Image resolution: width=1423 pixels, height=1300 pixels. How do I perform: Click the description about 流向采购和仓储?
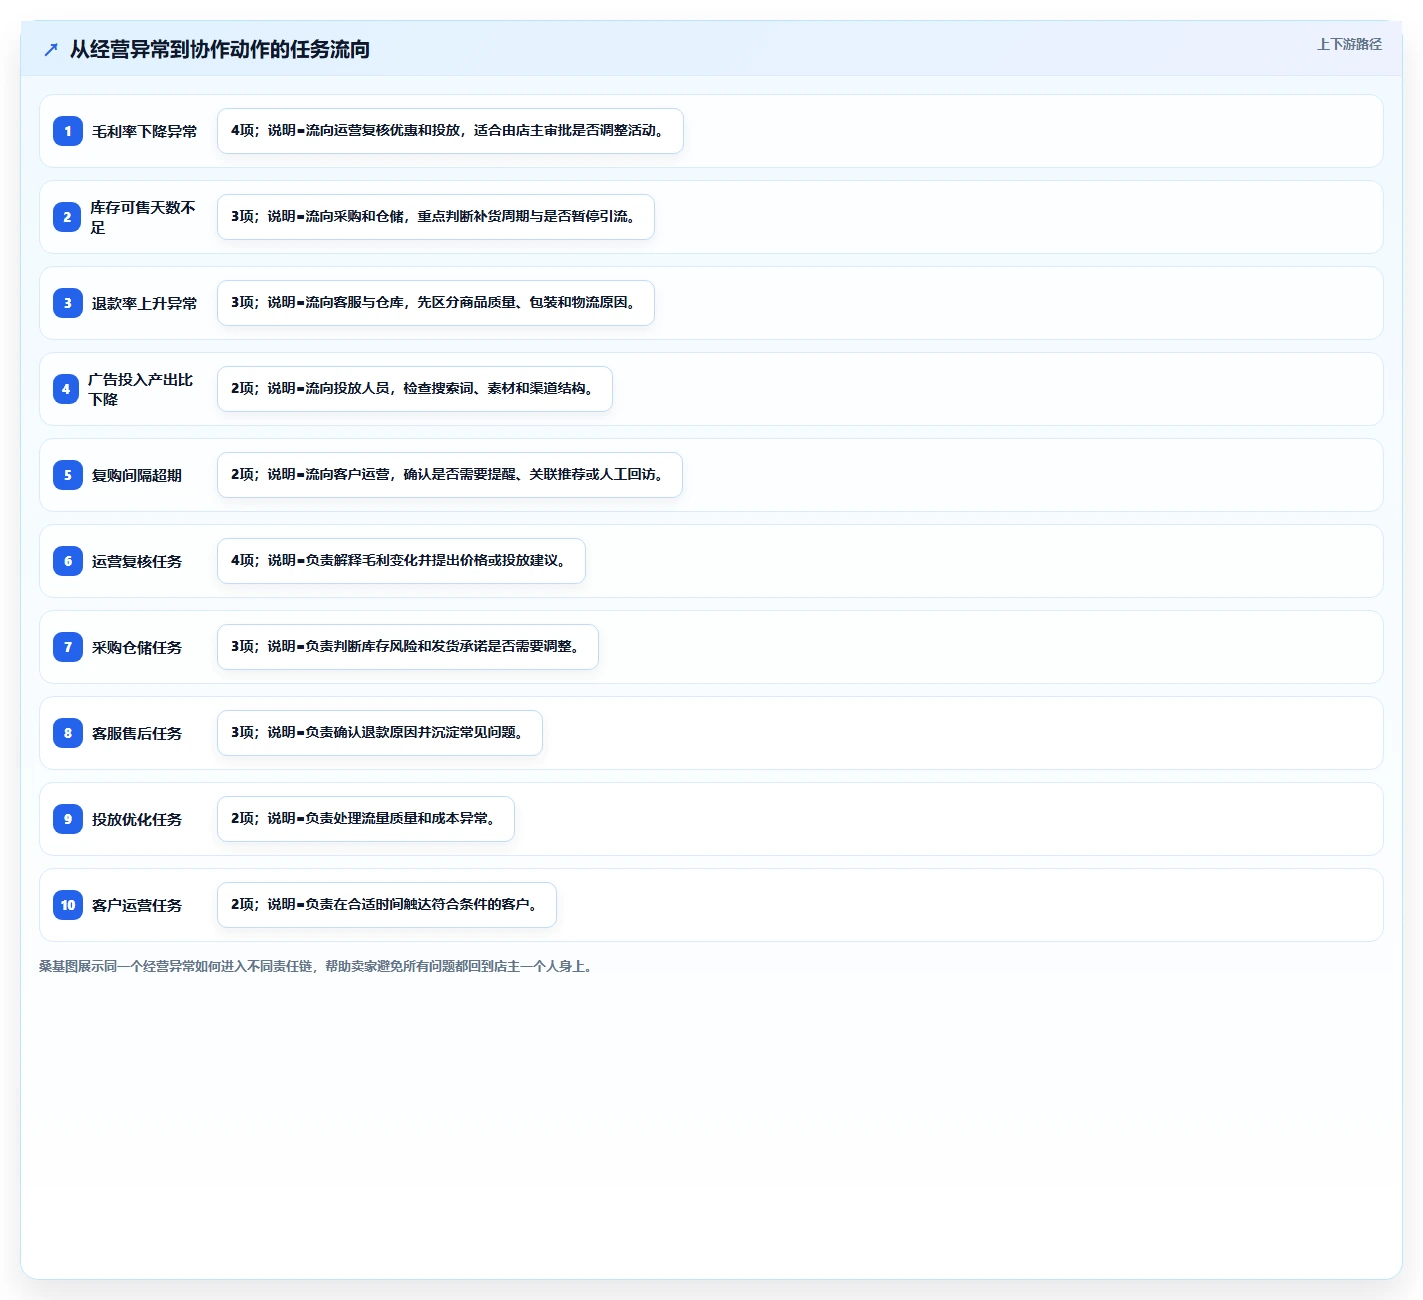click(x=436, y=217)
